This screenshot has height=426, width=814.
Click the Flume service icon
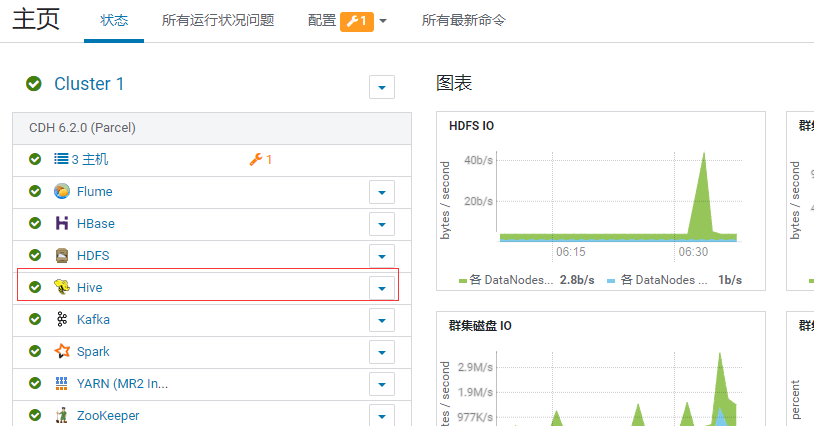click(62, 191)
